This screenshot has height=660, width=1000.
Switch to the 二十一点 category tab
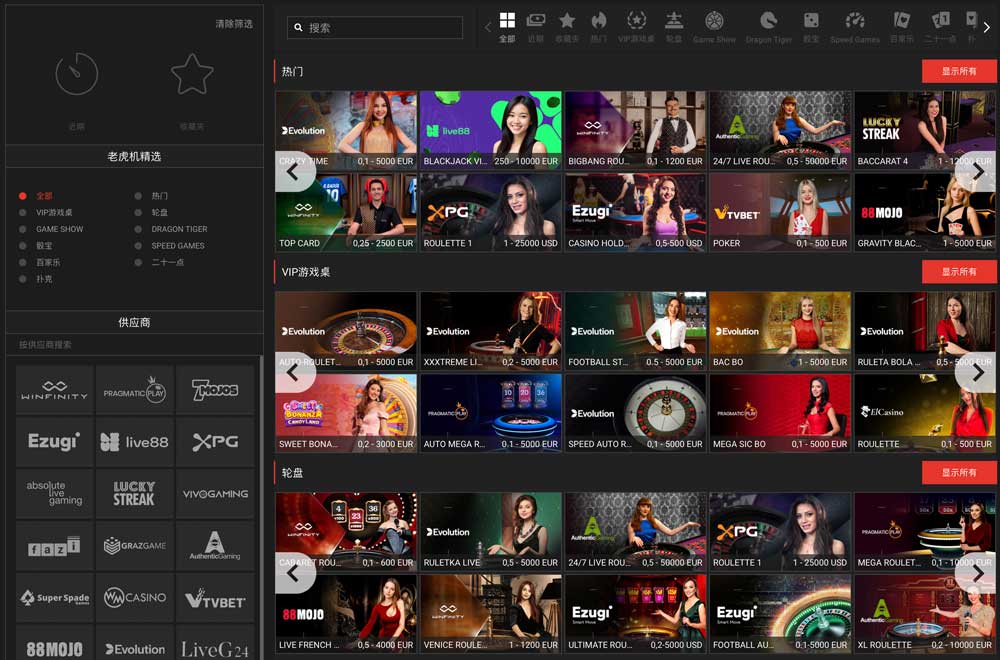940,20
